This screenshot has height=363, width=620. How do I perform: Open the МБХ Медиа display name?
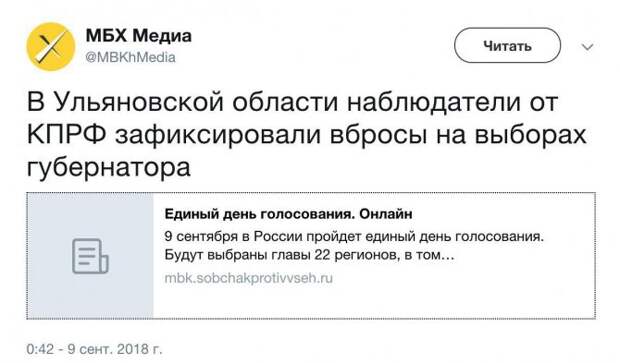coord(139,36)
